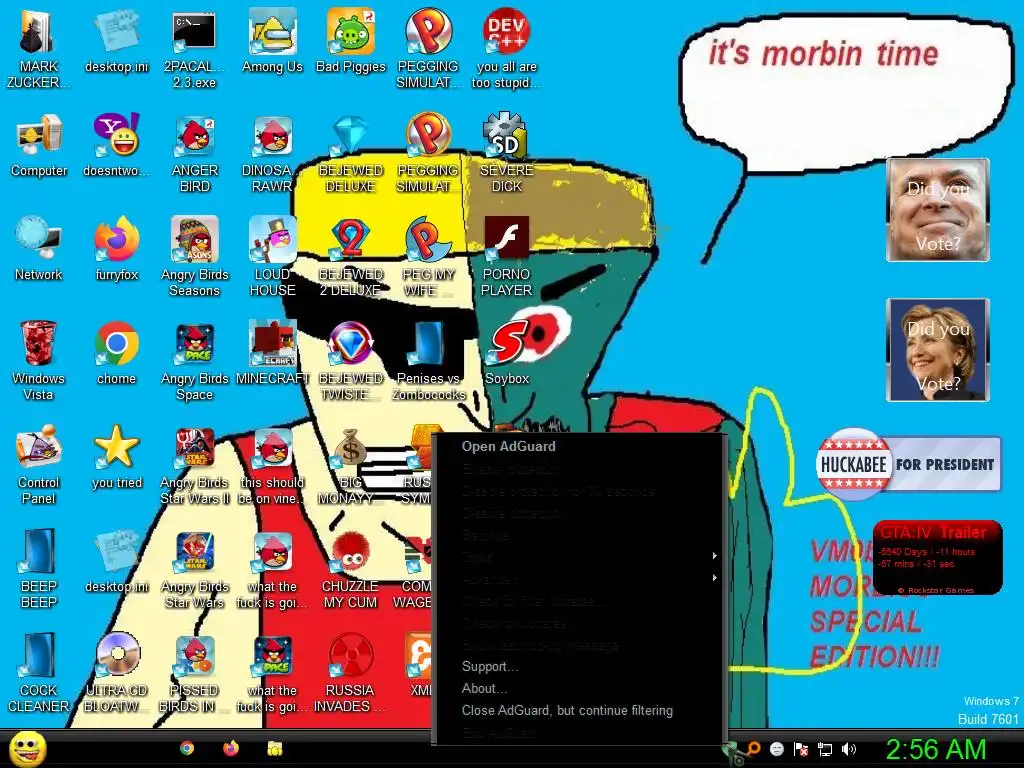
Task: Click the white smiley tray icon
Action: [x=776, y=749]
